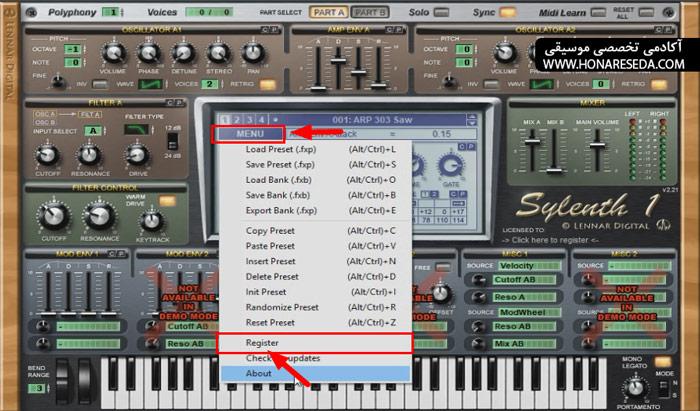
Task: Click the Gate knob in the display
Action: pyautogui.click(x=450, y=166)
